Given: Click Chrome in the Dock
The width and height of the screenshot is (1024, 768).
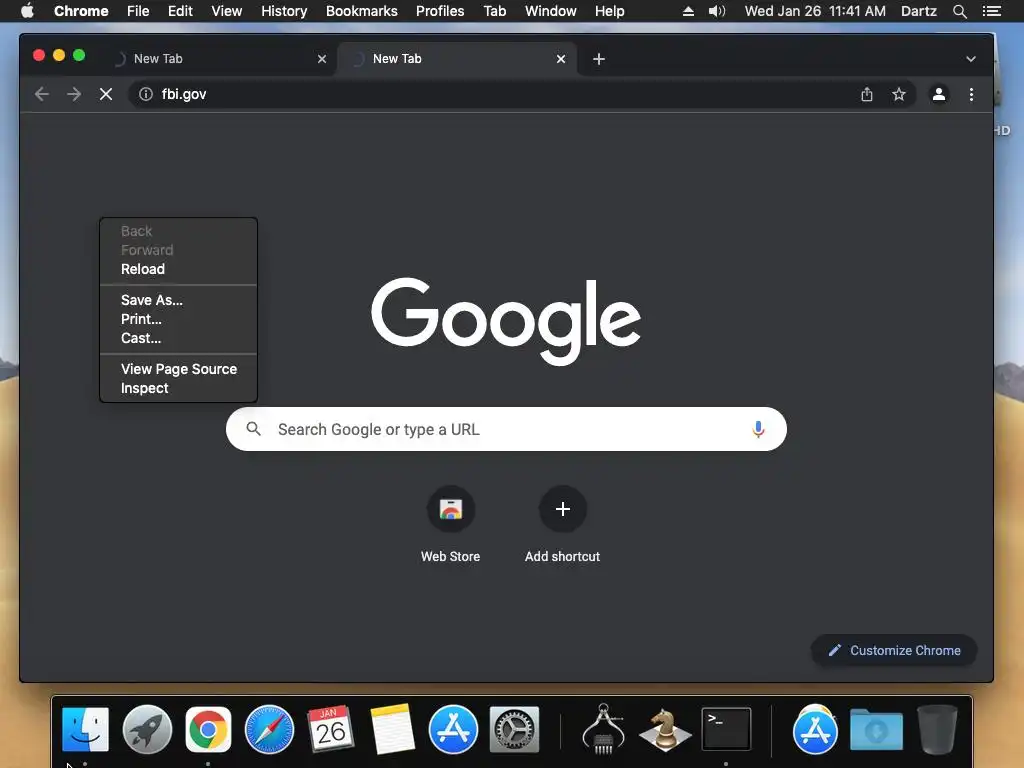Looking at the screenshot, I should [208, 729].
